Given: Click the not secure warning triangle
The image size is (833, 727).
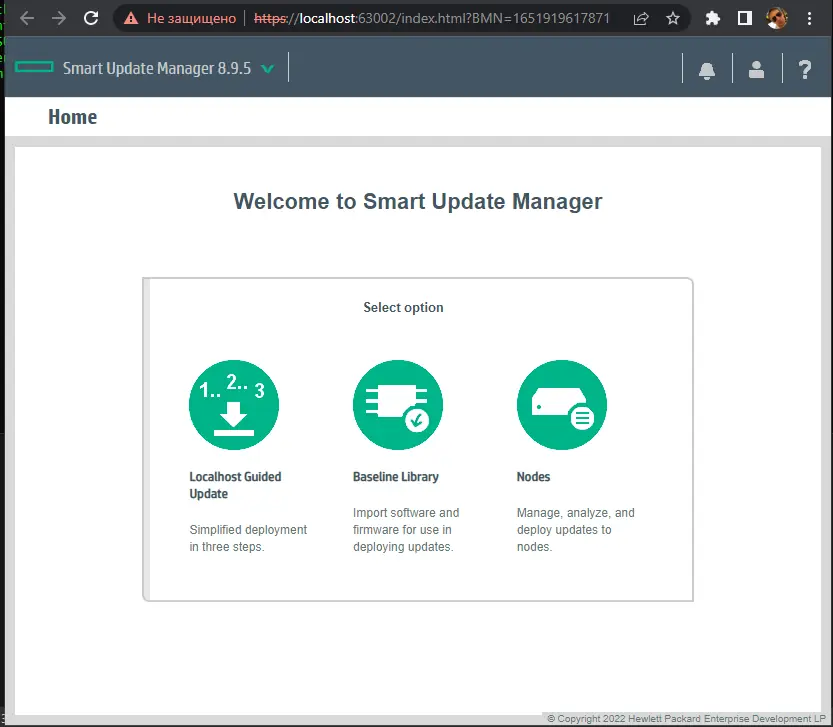Looking at the screenshot, I should [131, 19].
